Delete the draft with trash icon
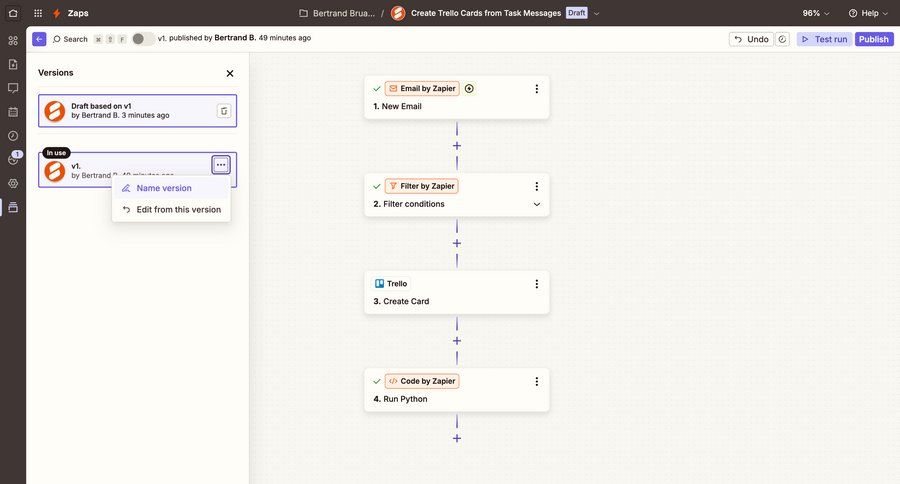This screenshot has height=484, width=900. pos(224,111)
